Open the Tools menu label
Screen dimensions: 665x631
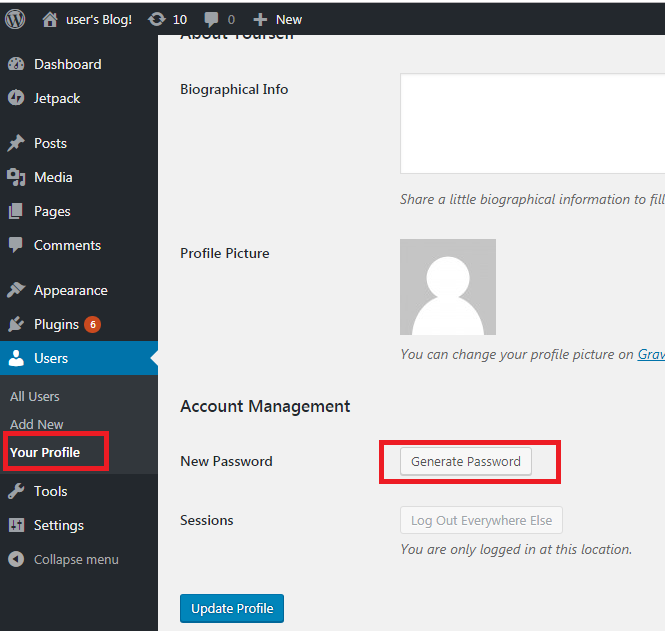(50, 491)
